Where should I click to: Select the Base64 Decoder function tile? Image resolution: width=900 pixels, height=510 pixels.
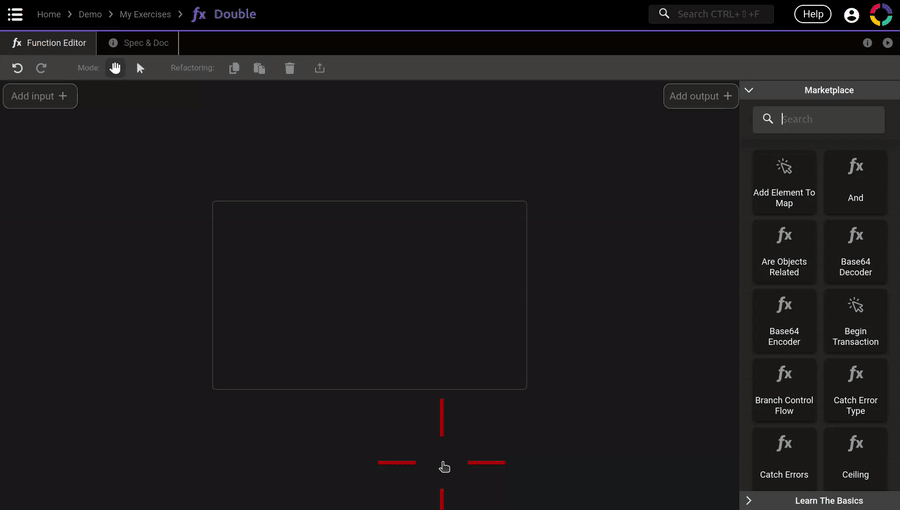(x=855, y=252)
